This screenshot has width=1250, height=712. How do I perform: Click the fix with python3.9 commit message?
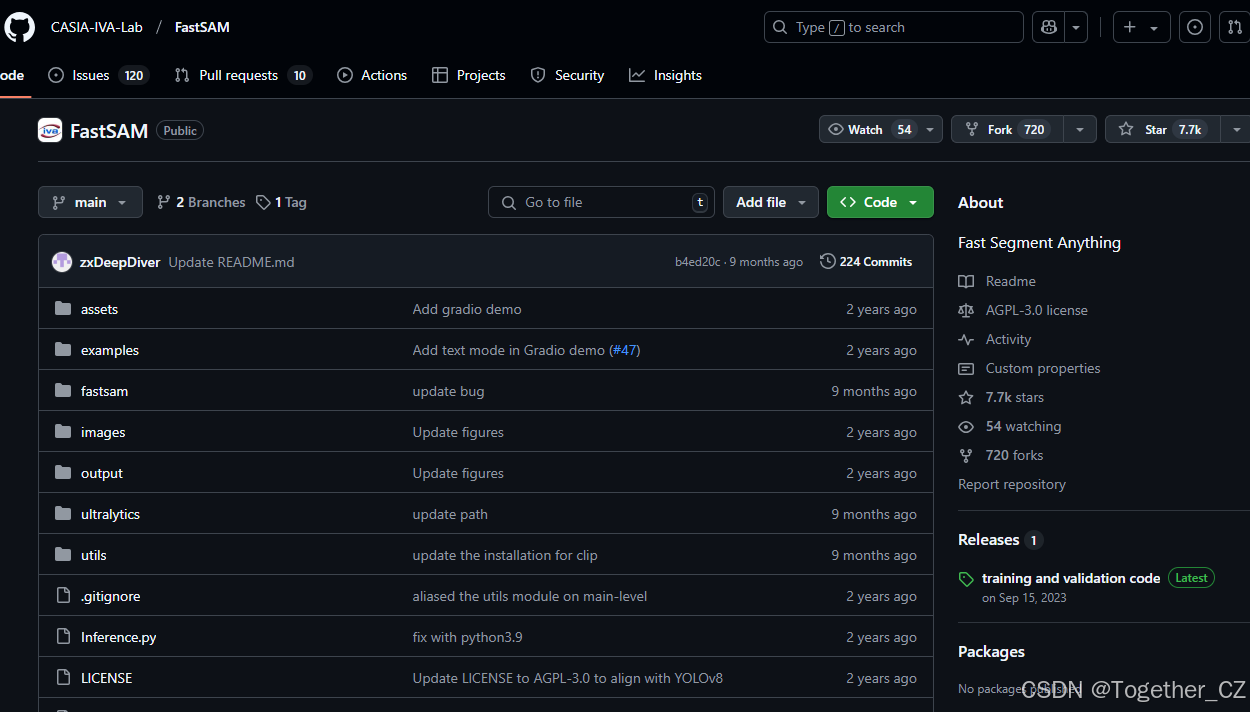(x=467, y=637)
